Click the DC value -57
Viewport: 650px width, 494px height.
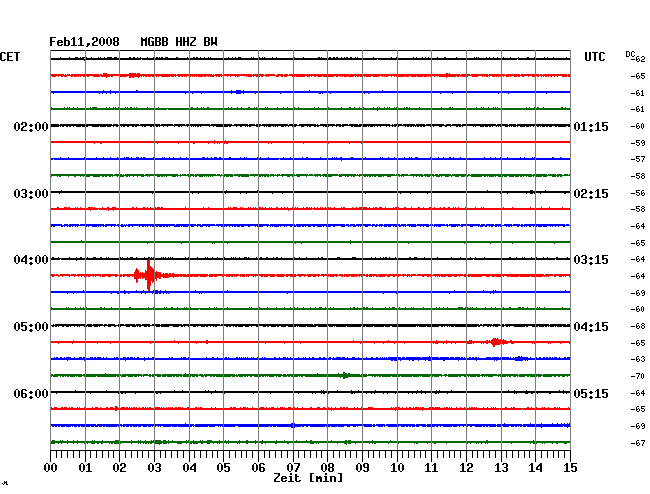tap(638, 159)
